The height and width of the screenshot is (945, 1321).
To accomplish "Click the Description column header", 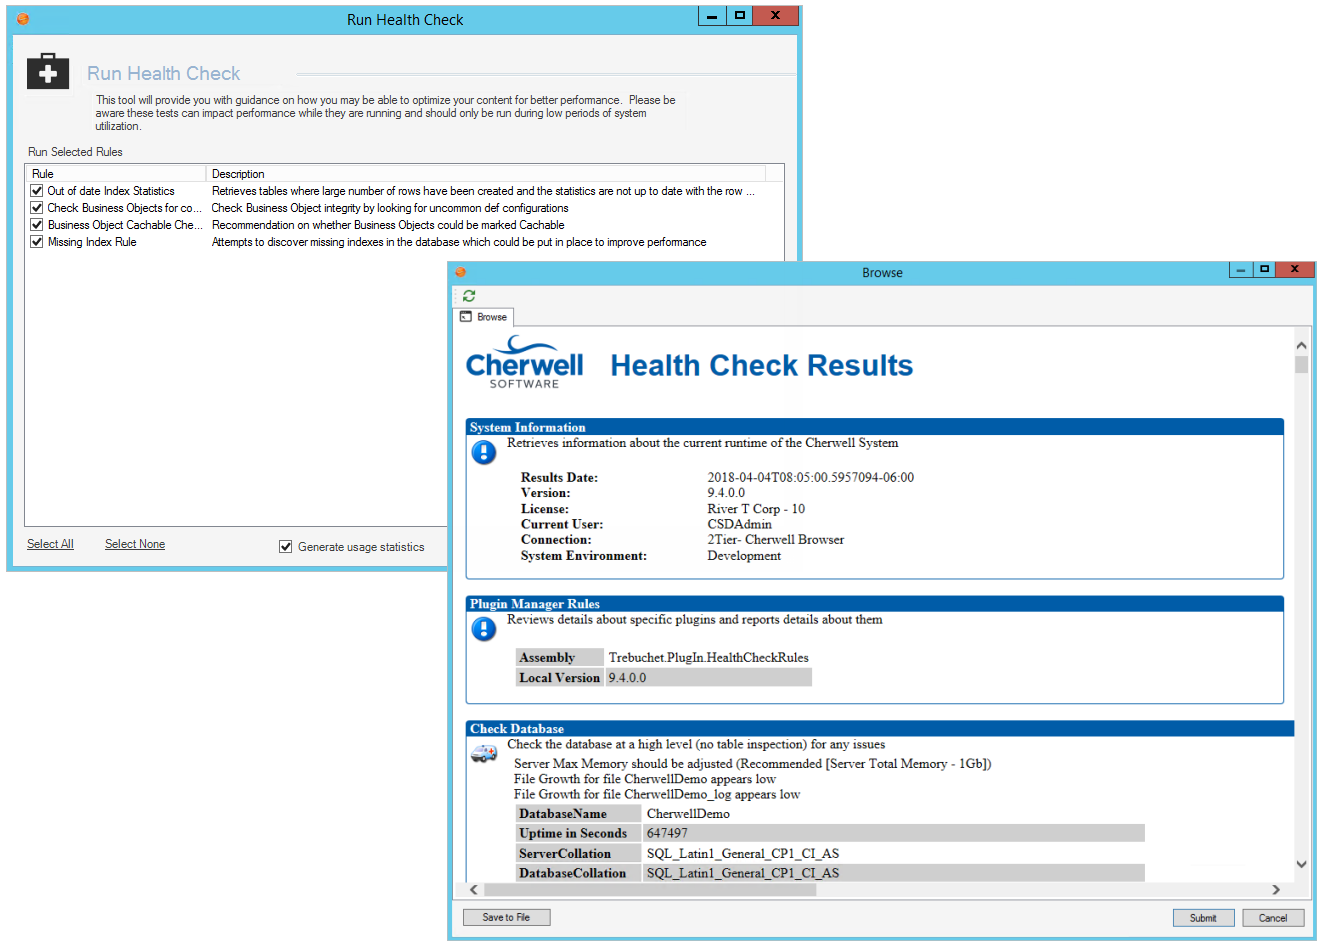I will [x=486, y=174].
